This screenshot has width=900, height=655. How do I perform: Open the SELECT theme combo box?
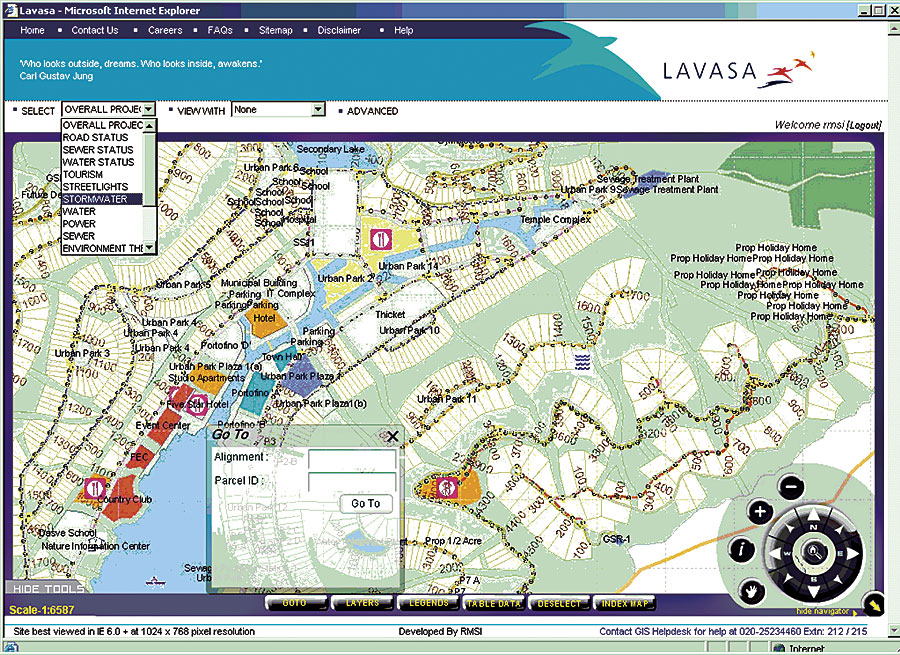(x=108, y=109)
